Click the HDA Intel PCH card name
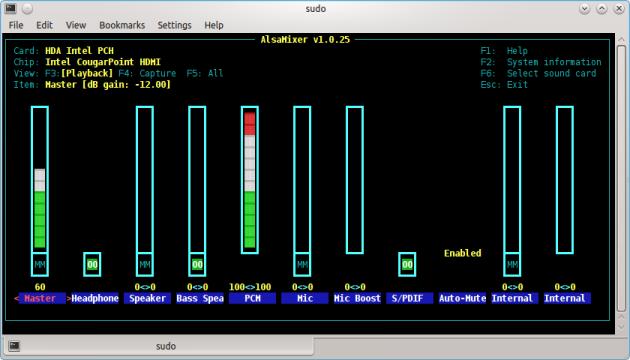Image resolution: width=630 pixels, height=360 pixels. tap(79, 51)
